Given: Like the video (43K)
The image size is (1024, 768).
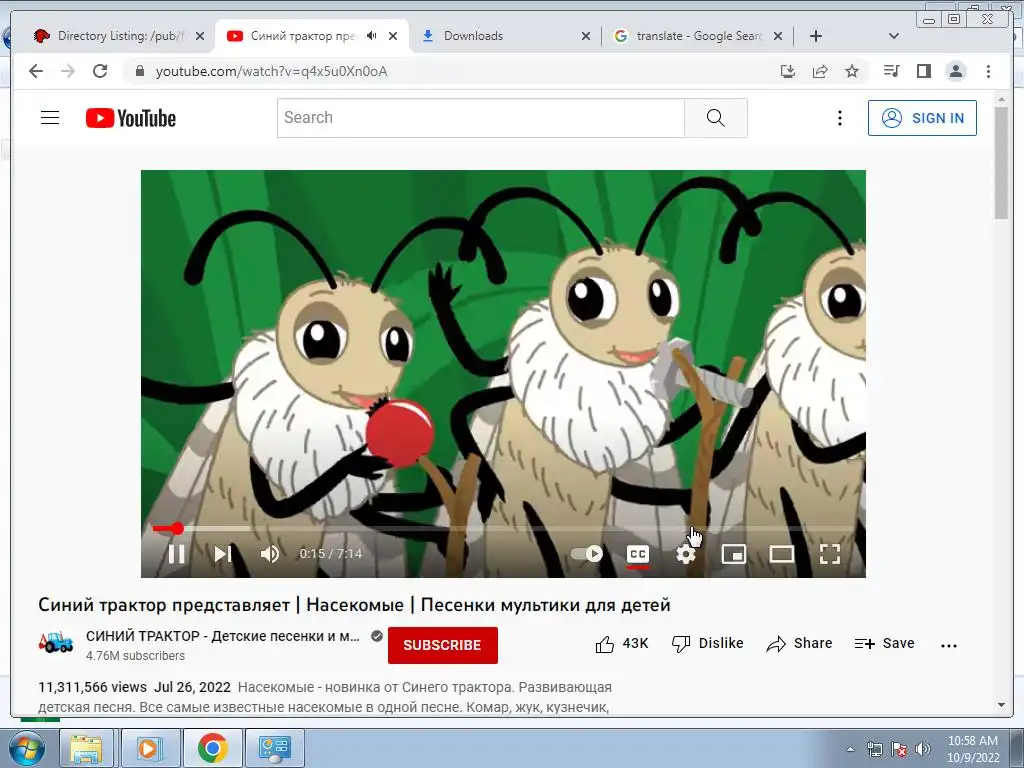Looking at the screenshot, I should [622, 644].
